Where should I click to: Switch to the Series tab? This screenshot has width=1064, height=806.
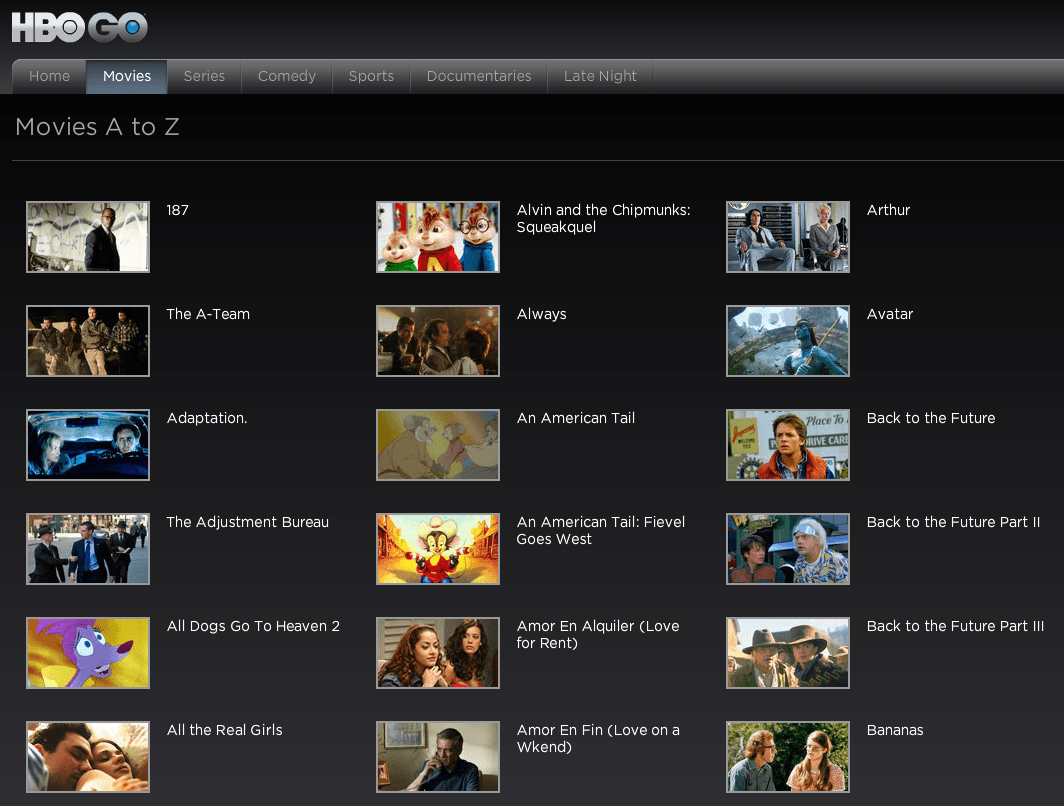click(204, 76)
